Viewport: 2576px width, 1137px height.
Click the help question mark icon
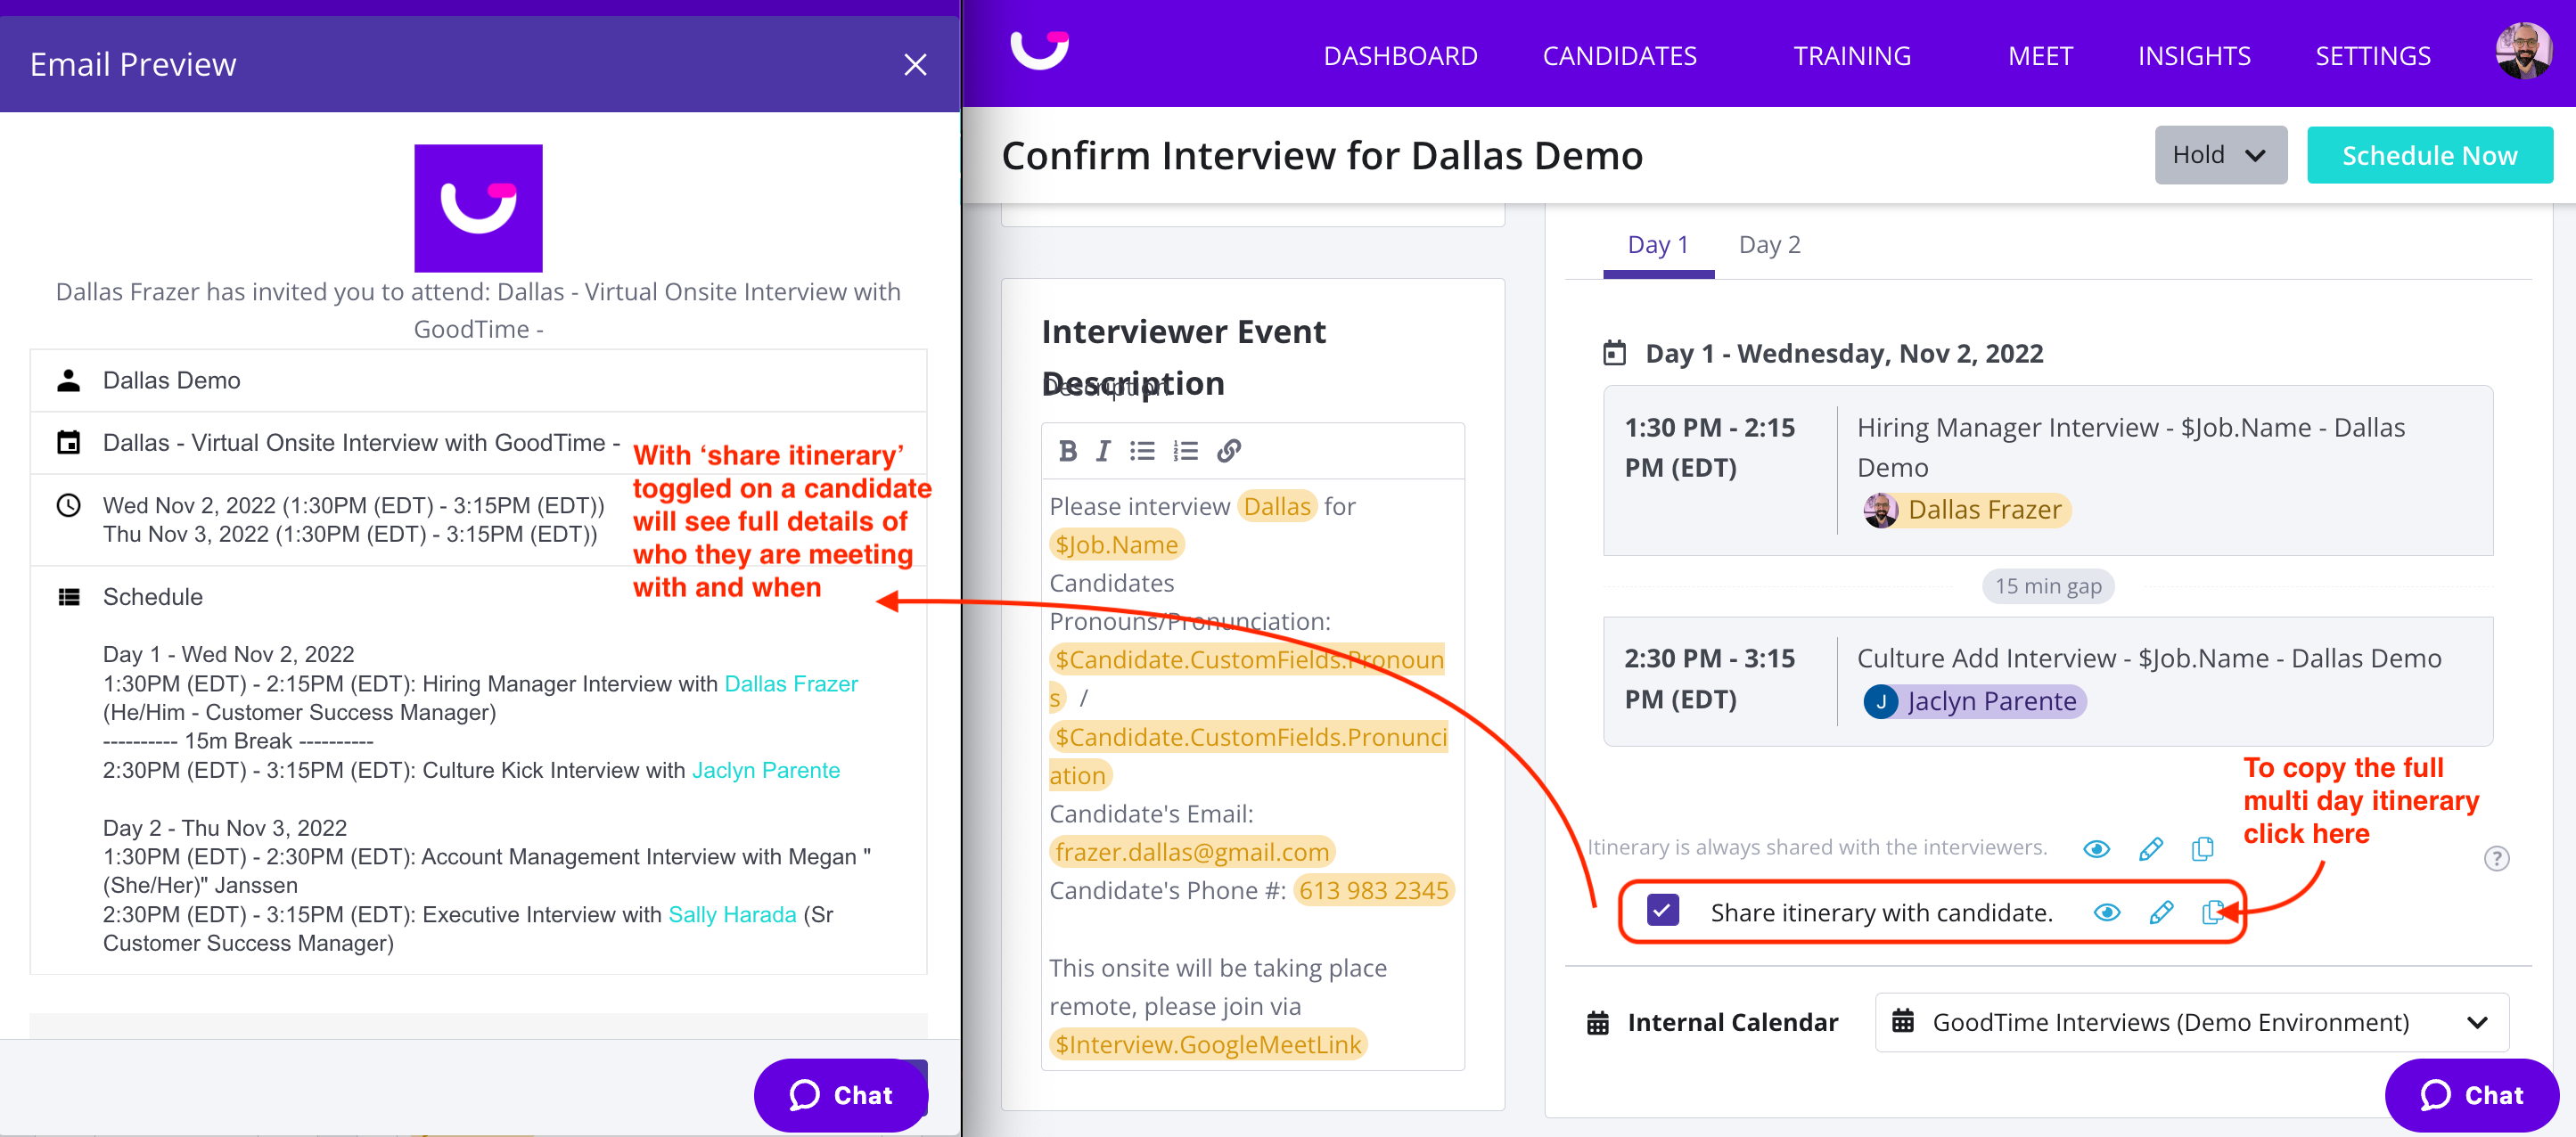pos(2496,858)
